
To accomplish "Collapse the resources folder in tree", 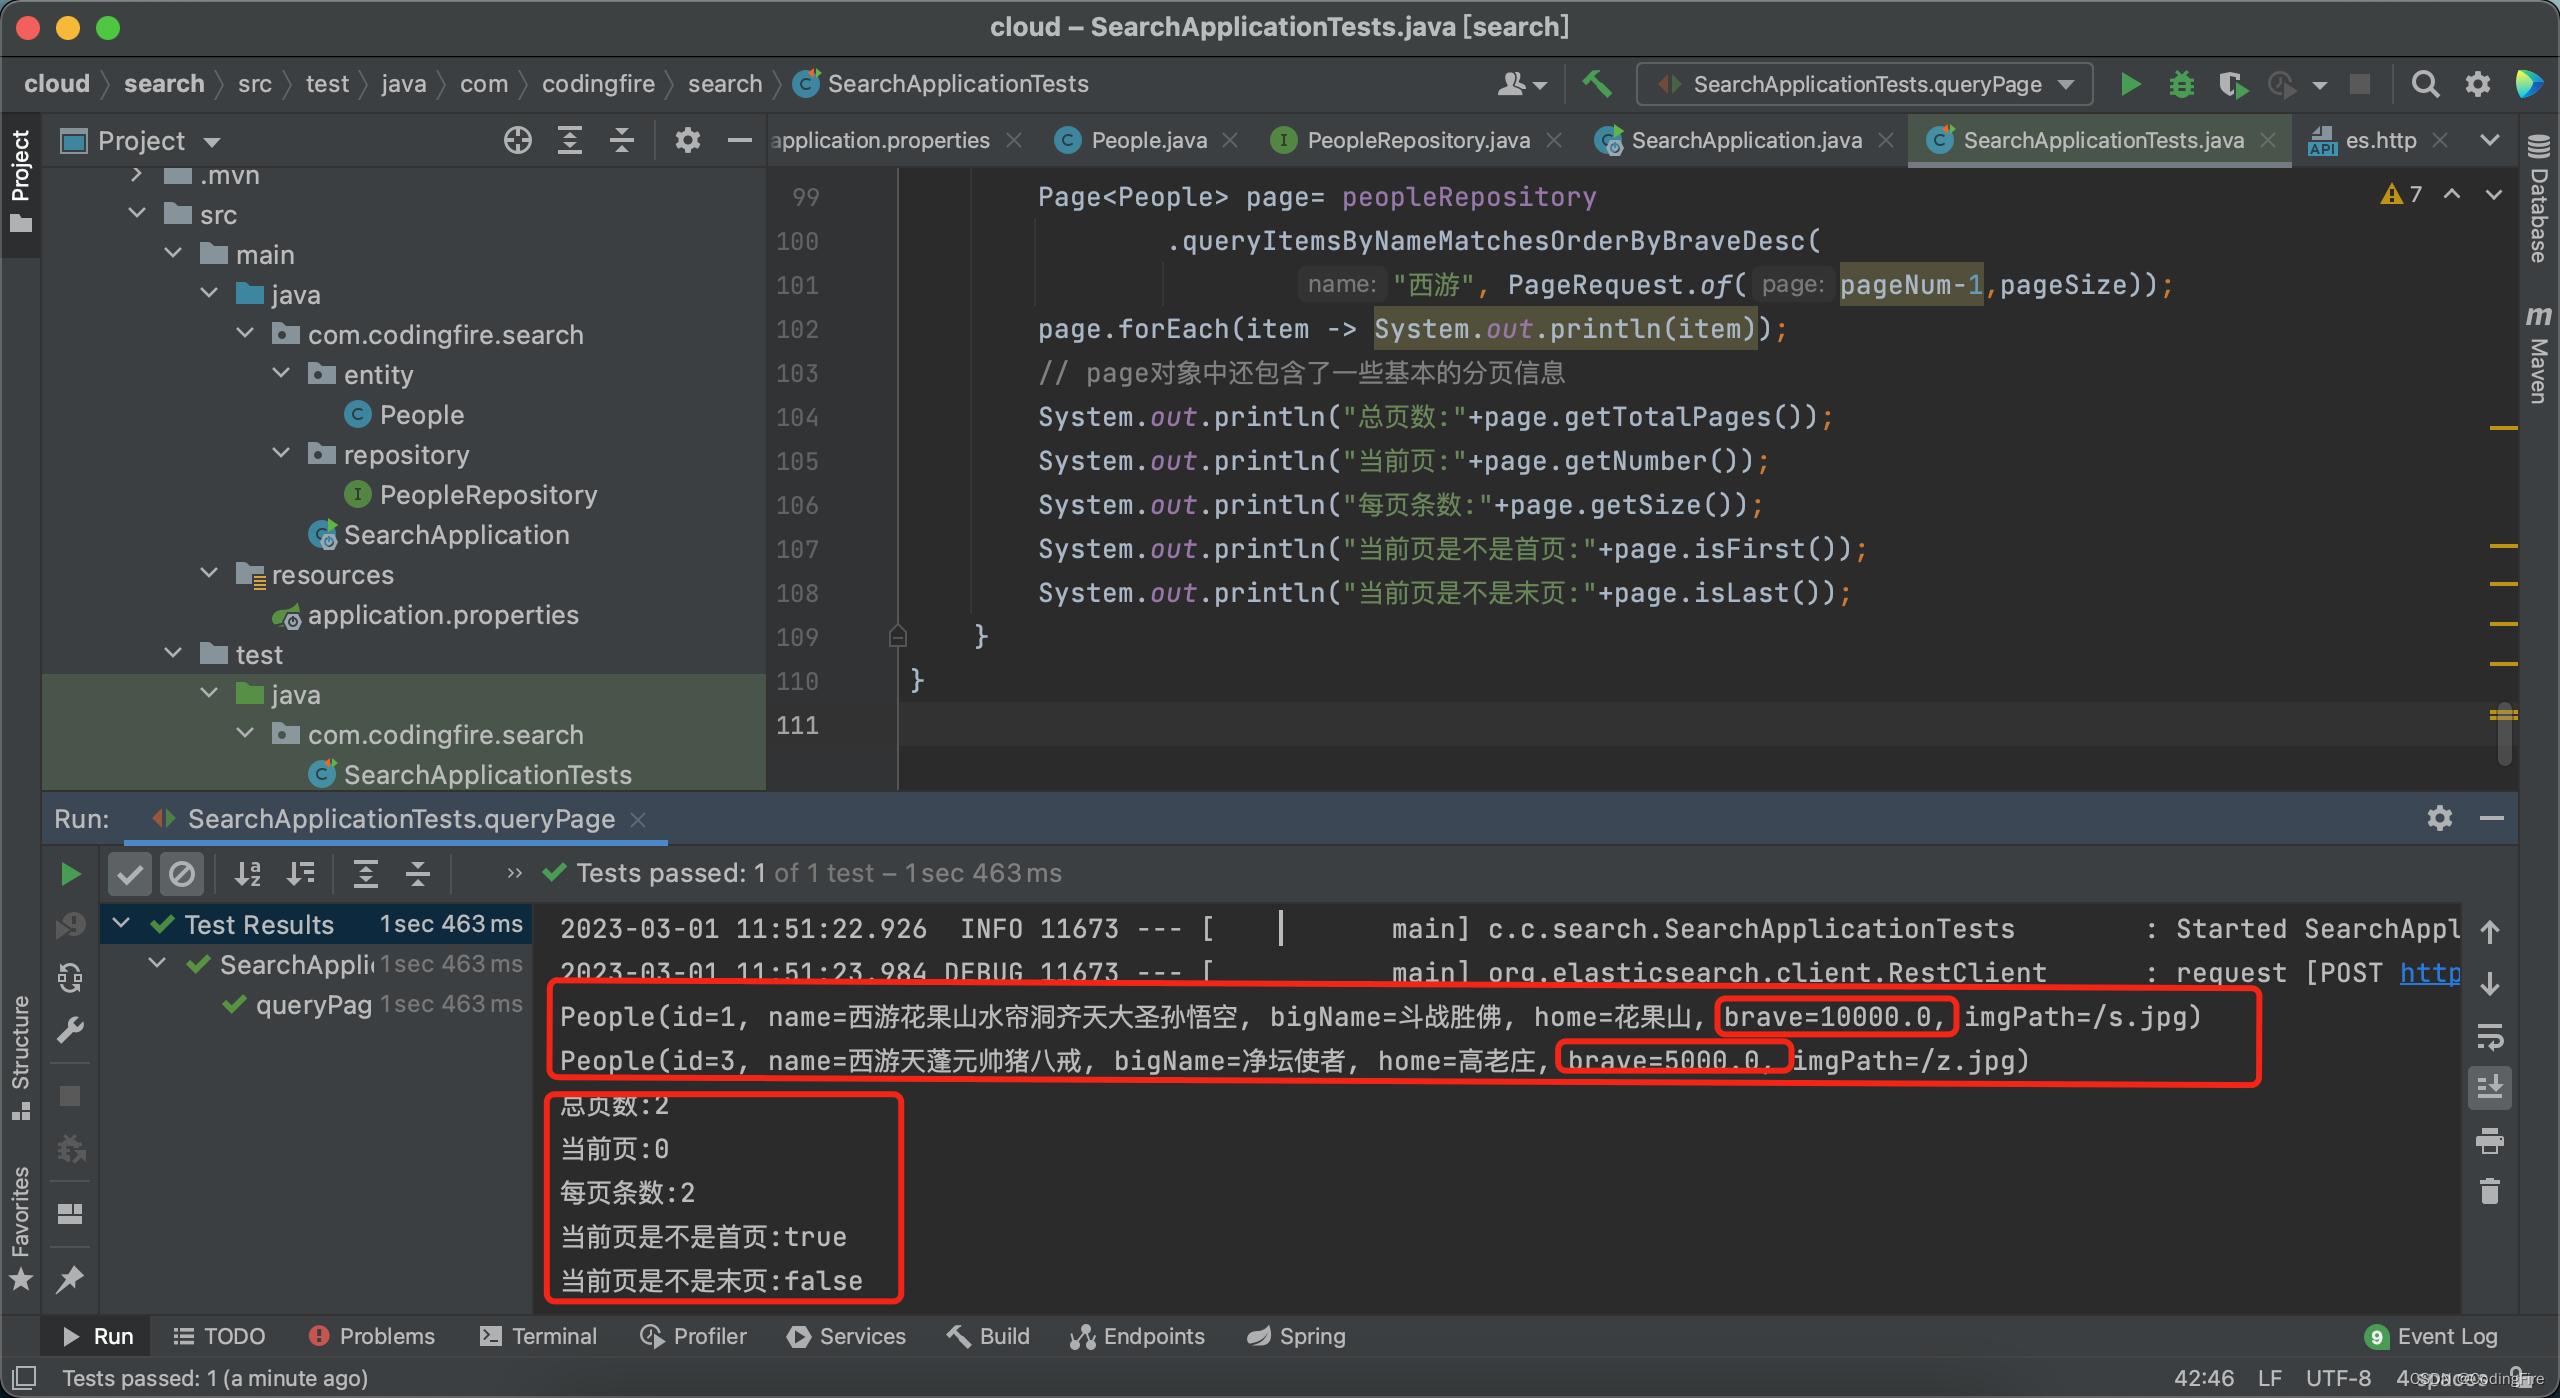I will (x=210, y=574).
